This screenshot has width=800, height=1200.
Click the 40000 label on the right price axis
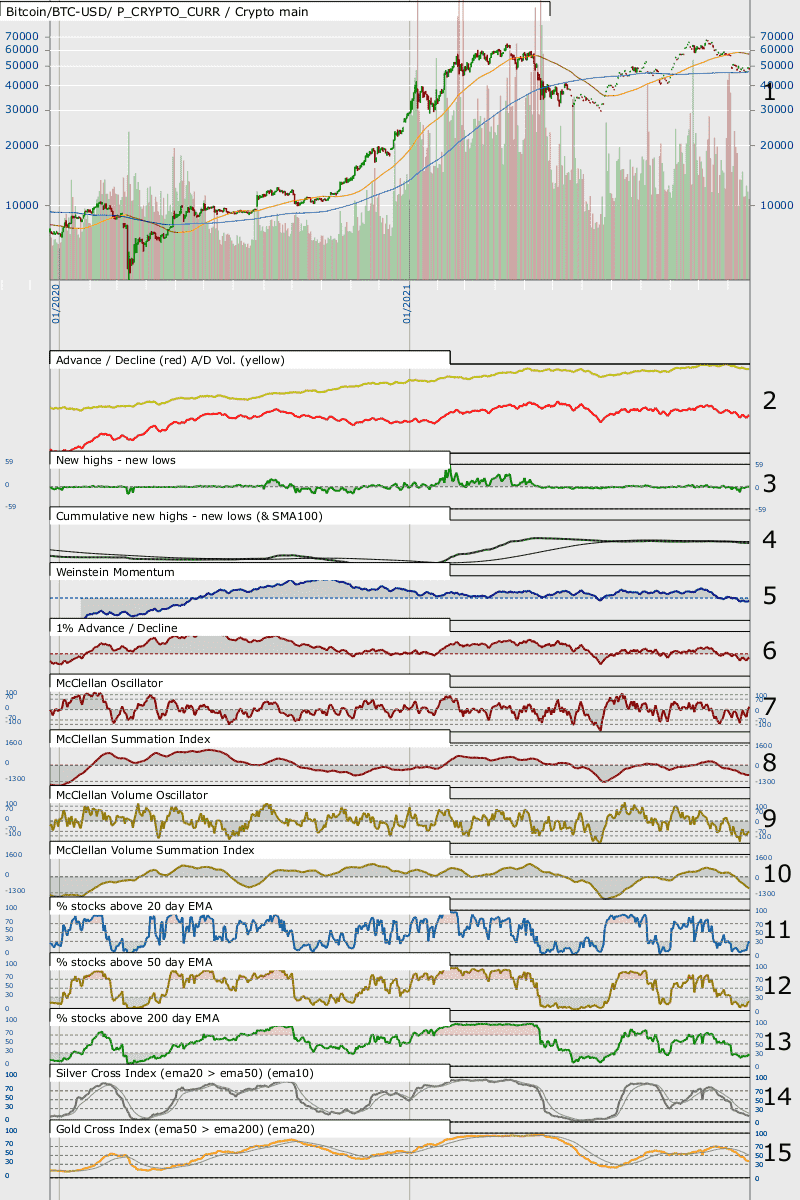click(x=777, y=85)
